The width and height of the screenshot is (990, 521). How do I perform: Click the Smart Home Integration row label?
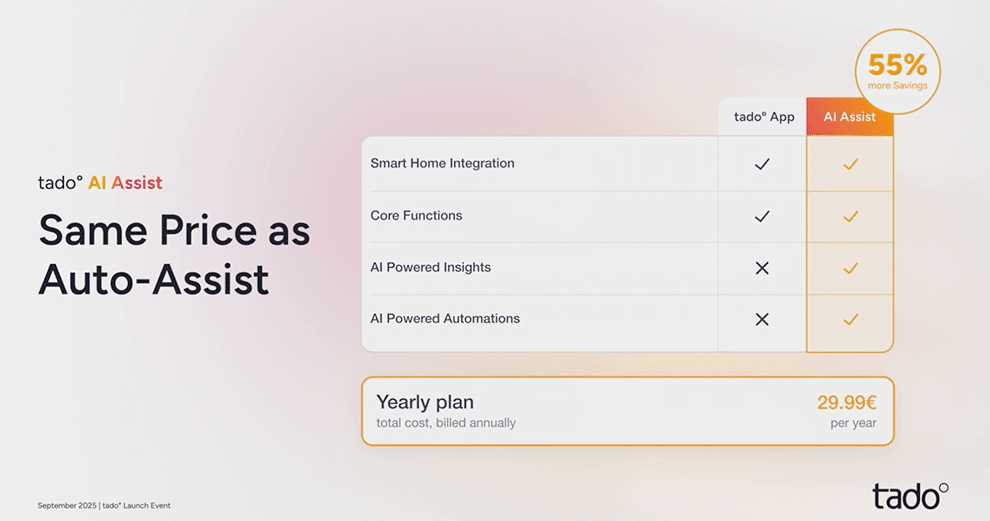pos(442,164)
